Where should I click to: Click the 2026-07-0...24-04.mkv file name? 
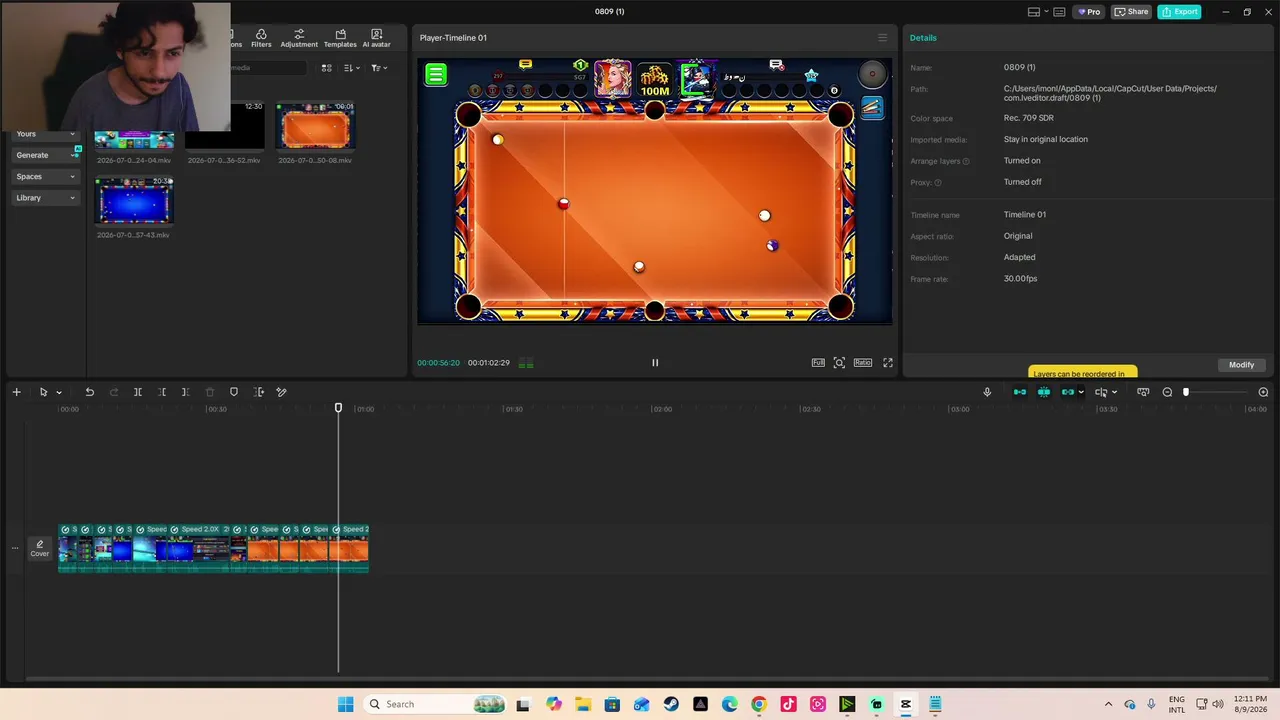pyautogui.click(x=133, y=160)
